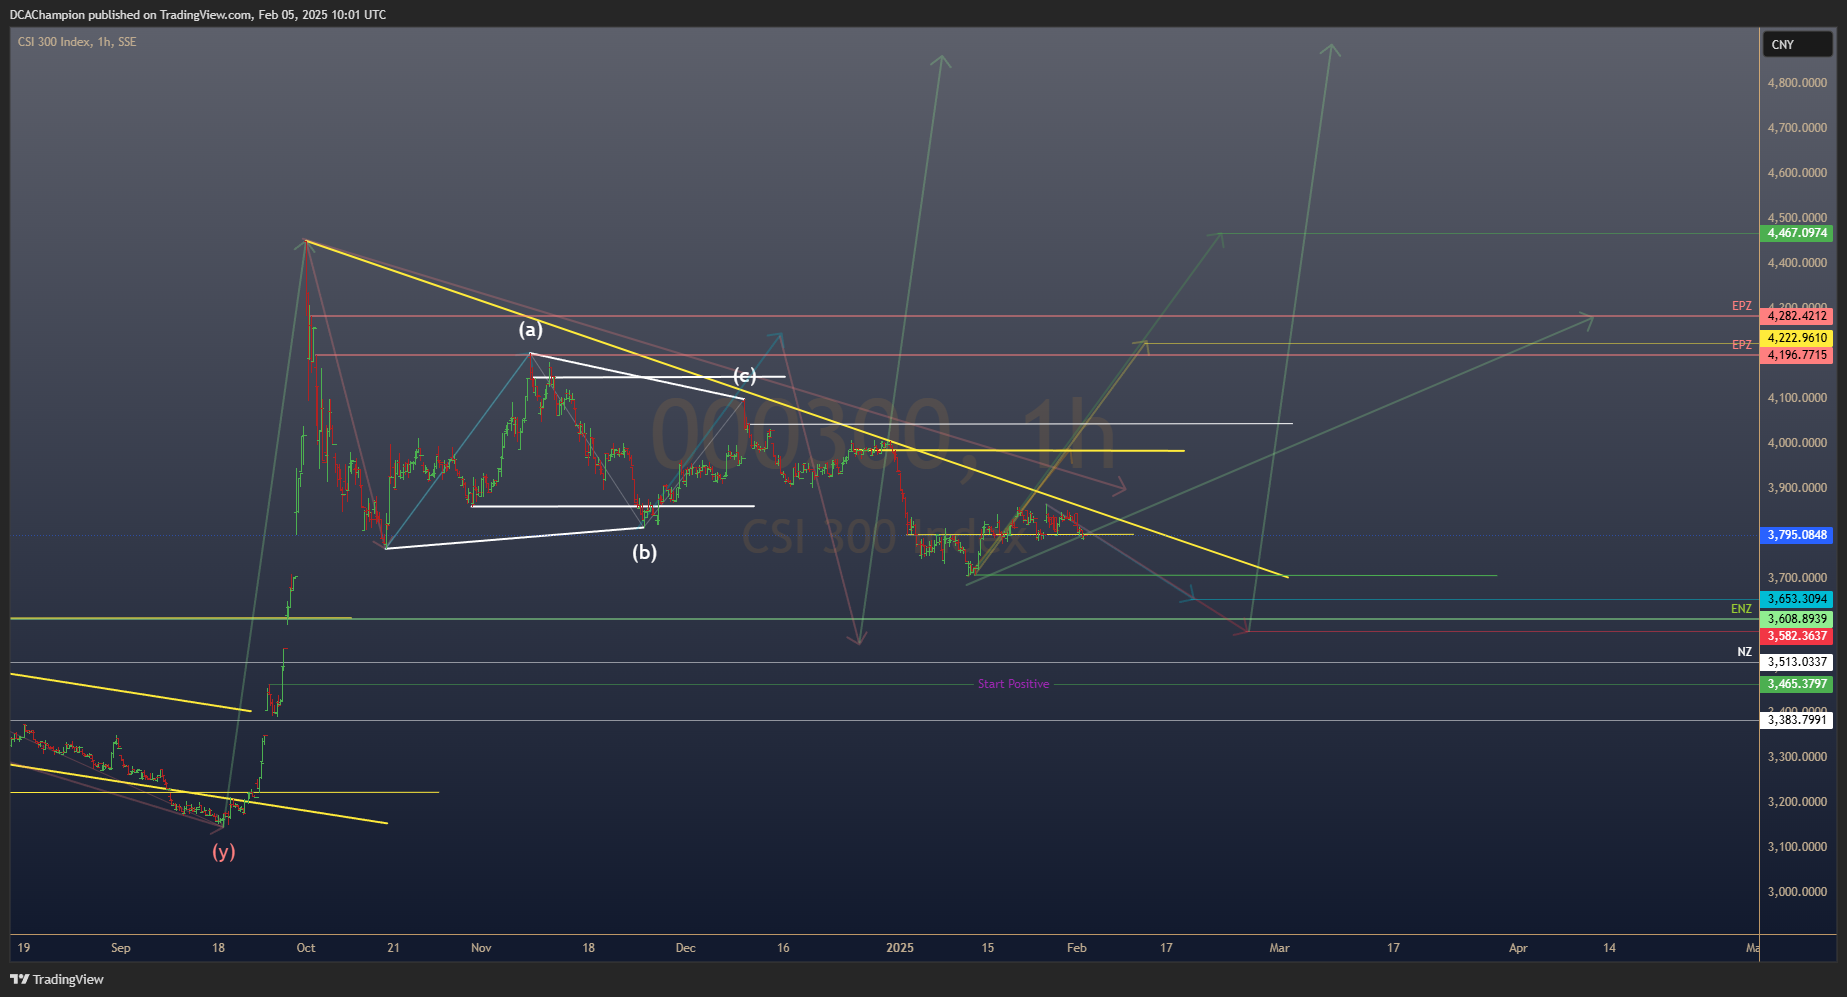Select the white 3,513.0337 price label
This screenshot has height=997, width=1847.
pos(1797,662)
